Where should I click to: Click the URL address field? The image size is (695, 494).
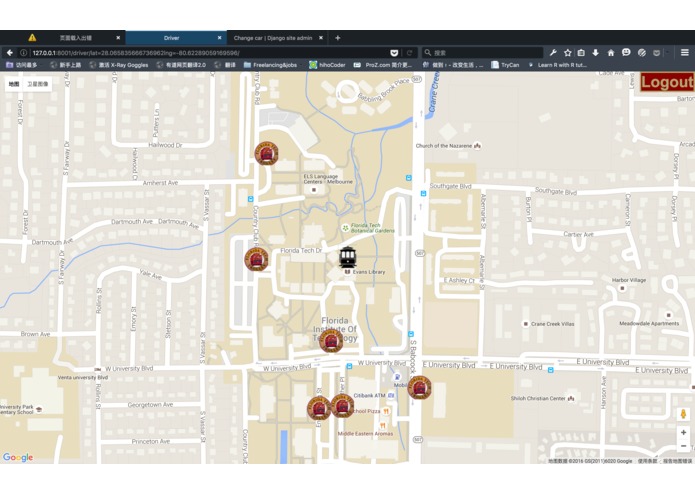(x=208, y=53)
